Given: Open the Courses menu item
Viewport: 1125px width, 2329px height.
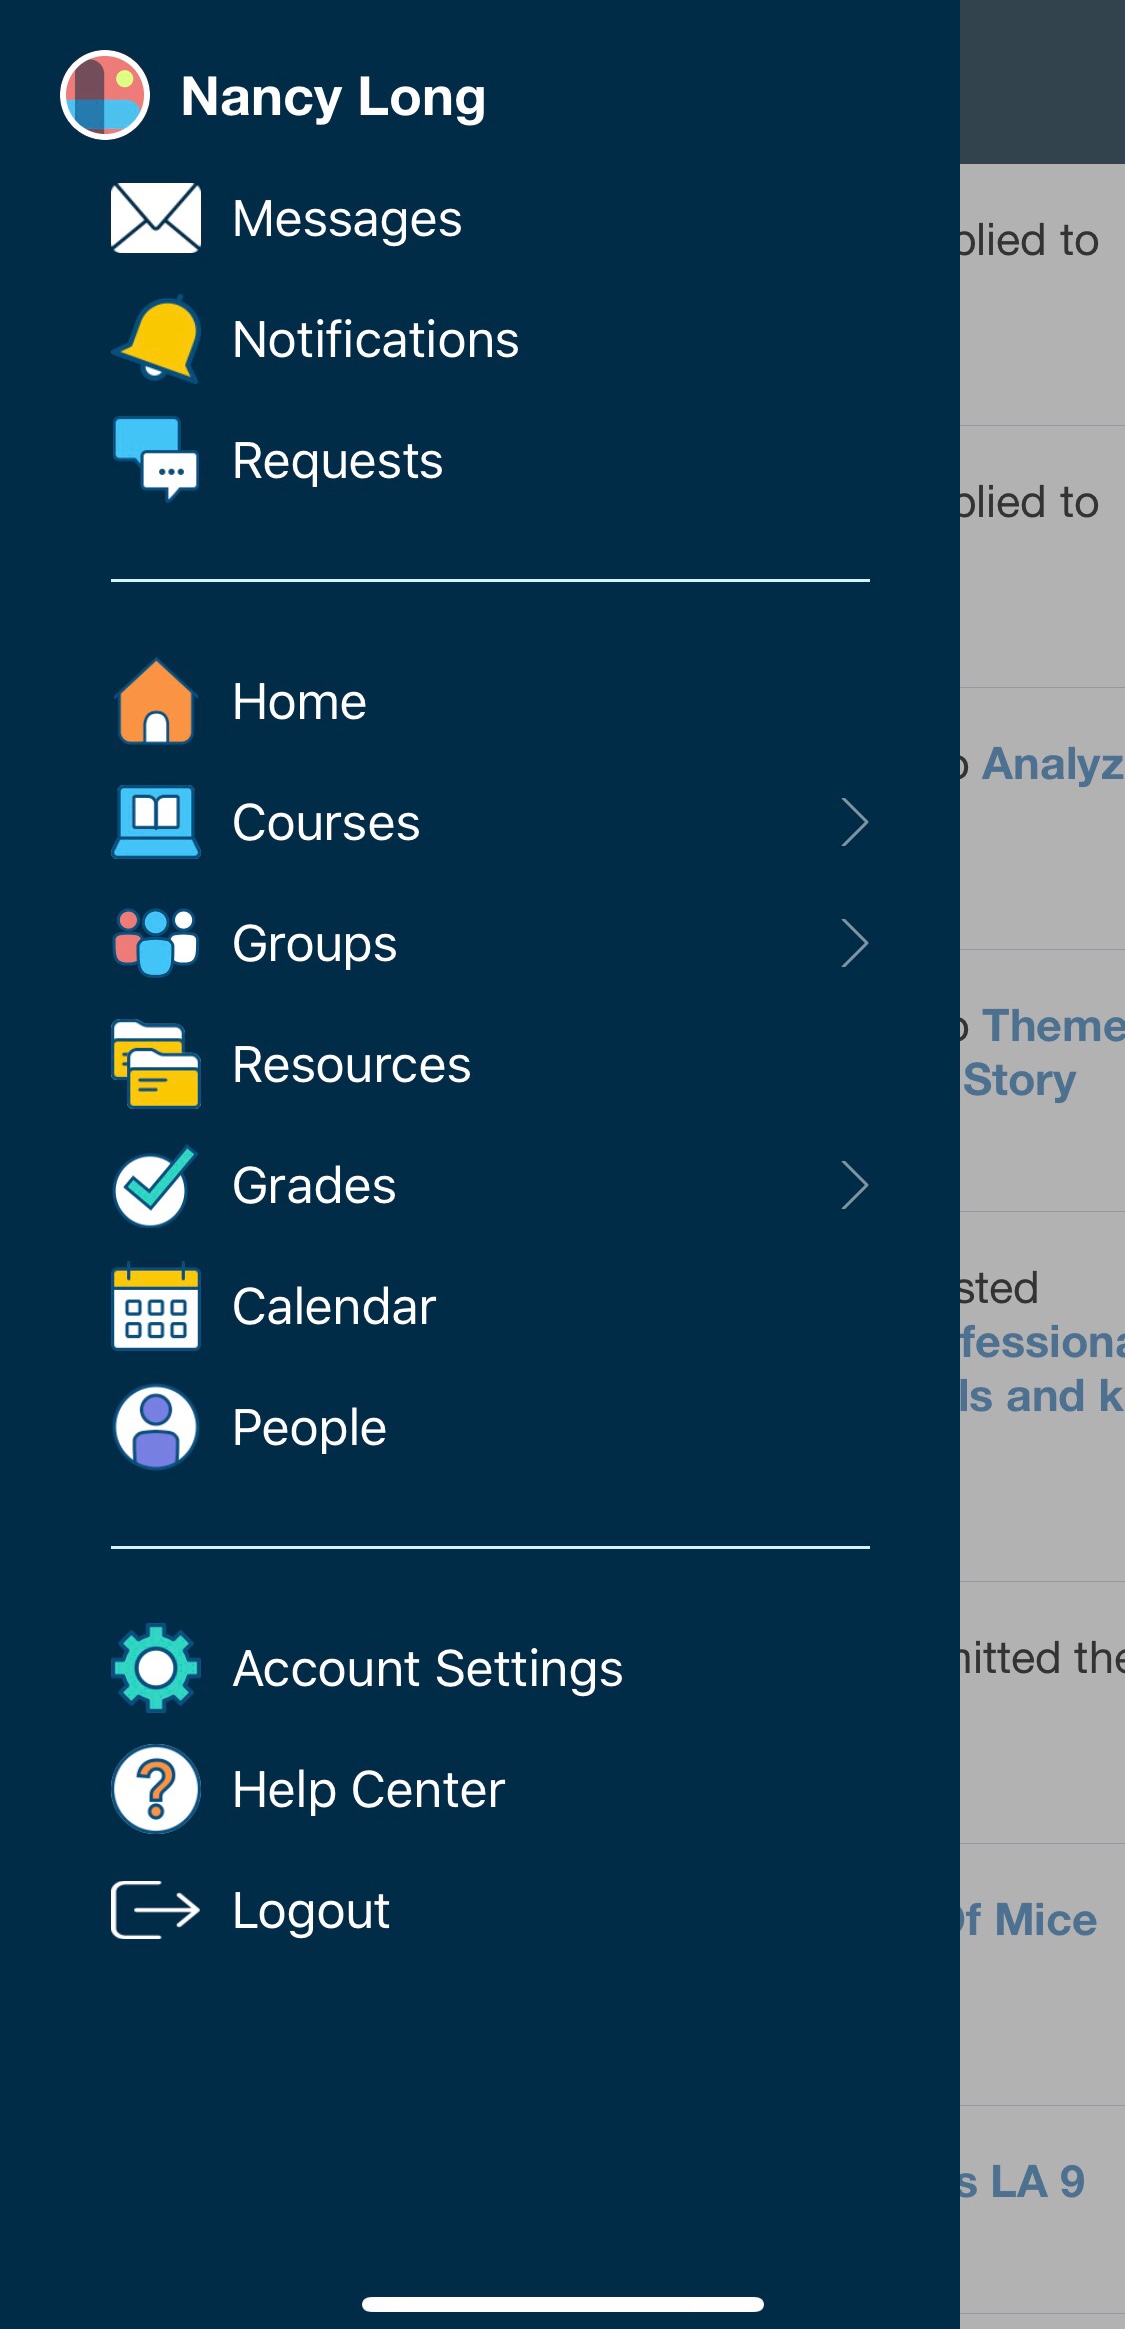Looking at the screenshot, I should (x=326, y=823).
